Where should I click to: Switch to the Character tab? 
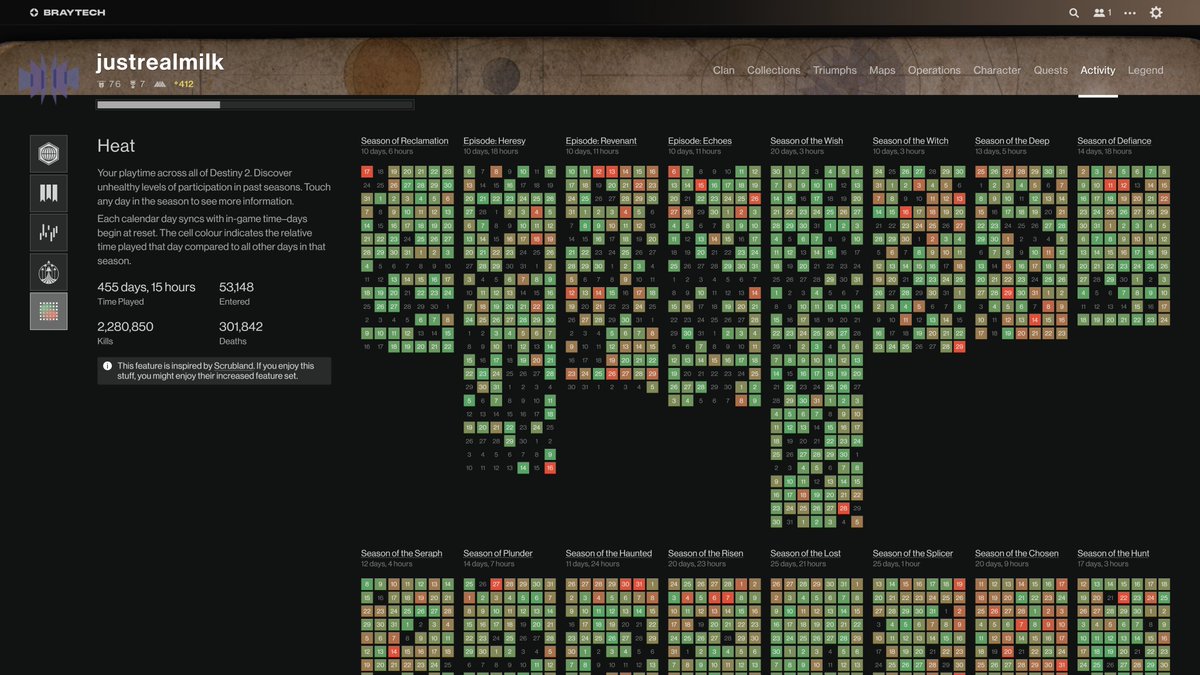pyautogui.click(x=997, y=70)
